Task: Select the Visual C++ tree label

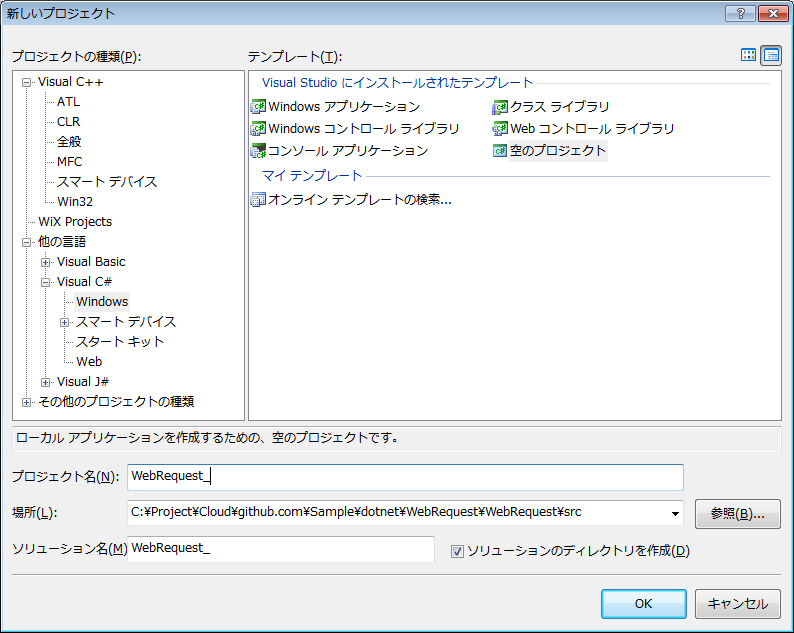Action: (70, 82)
